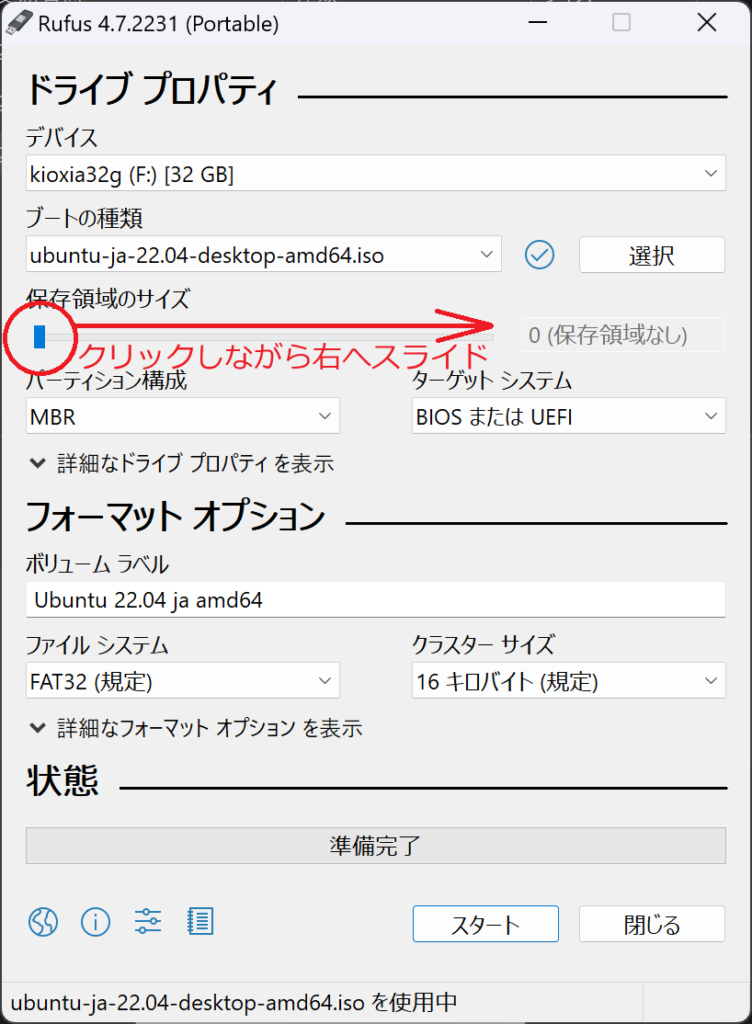Click the 状態 heading
Viewport: 752px width, 1024px height.
[x=62, y=780]
